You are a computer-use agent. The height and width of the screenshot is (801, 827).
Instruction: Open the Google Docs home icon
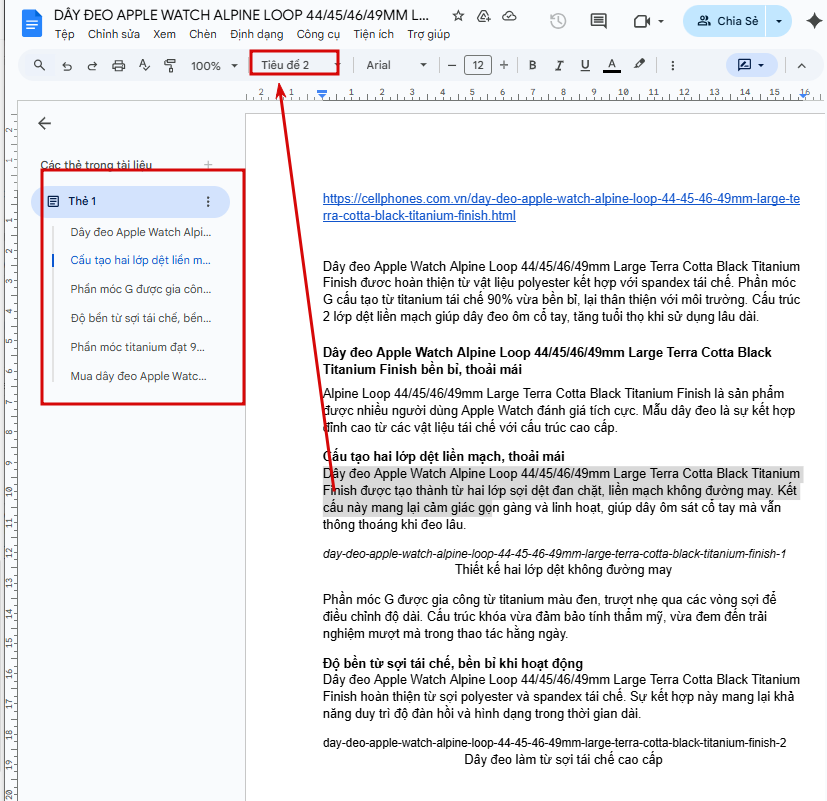[x=32, y=24]
